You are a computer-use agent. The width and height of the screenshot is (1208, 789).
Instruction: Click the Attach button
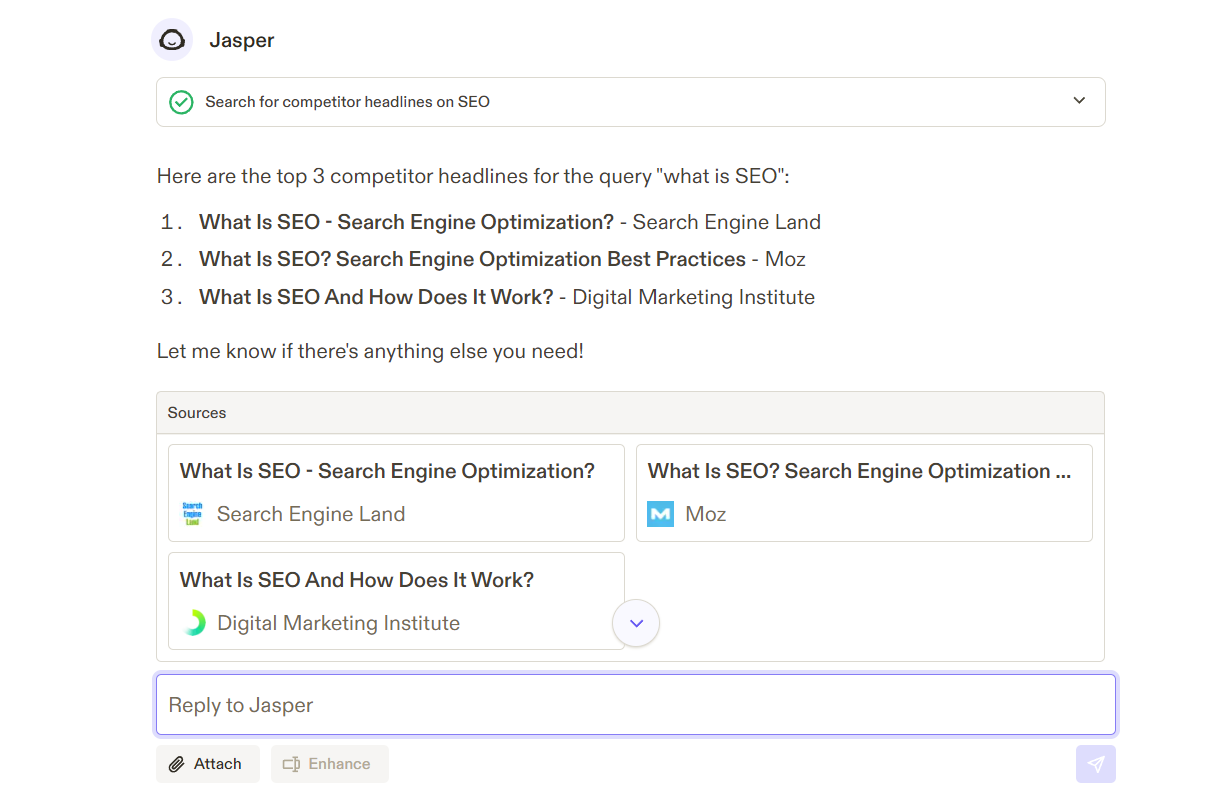208,764
